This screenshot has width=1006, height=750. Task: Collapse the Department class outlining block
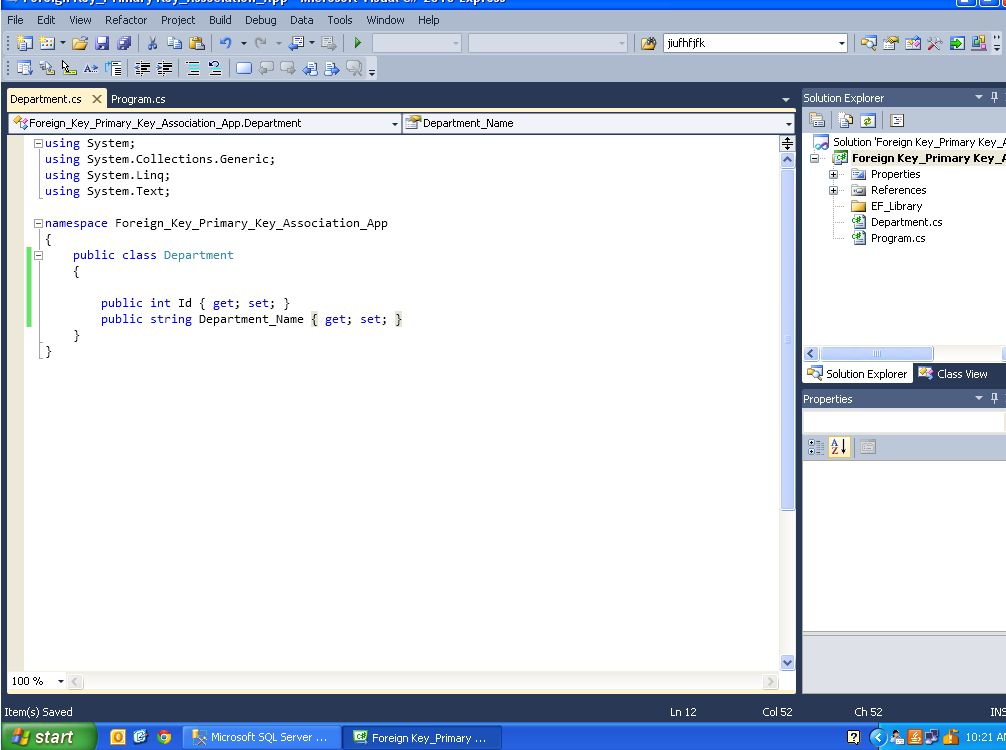click(x=38, y=255)
